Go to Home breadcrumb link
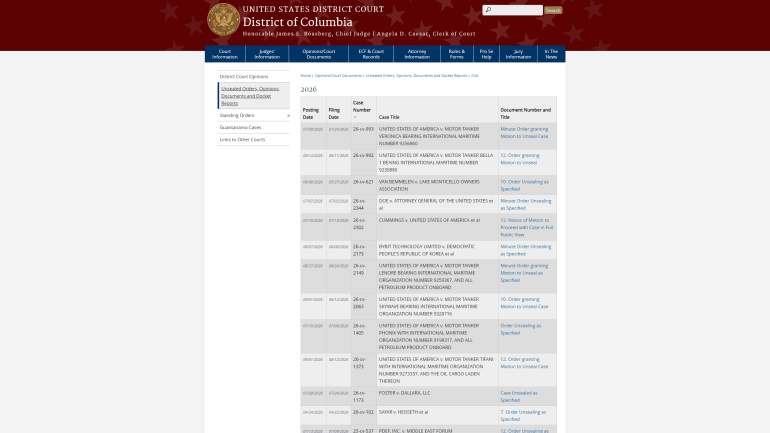Viewport: 770px width, 433px height. pyautogui.click(x=305, y=76)
